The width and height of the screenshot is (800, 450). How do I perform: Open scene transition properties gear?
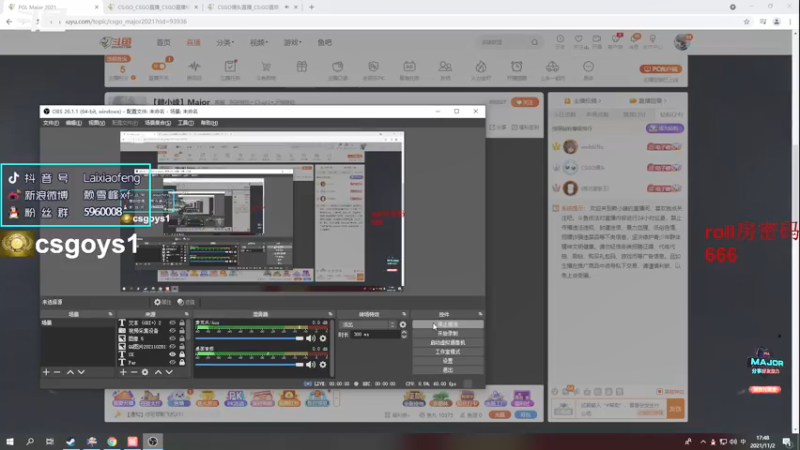point(403,324)
